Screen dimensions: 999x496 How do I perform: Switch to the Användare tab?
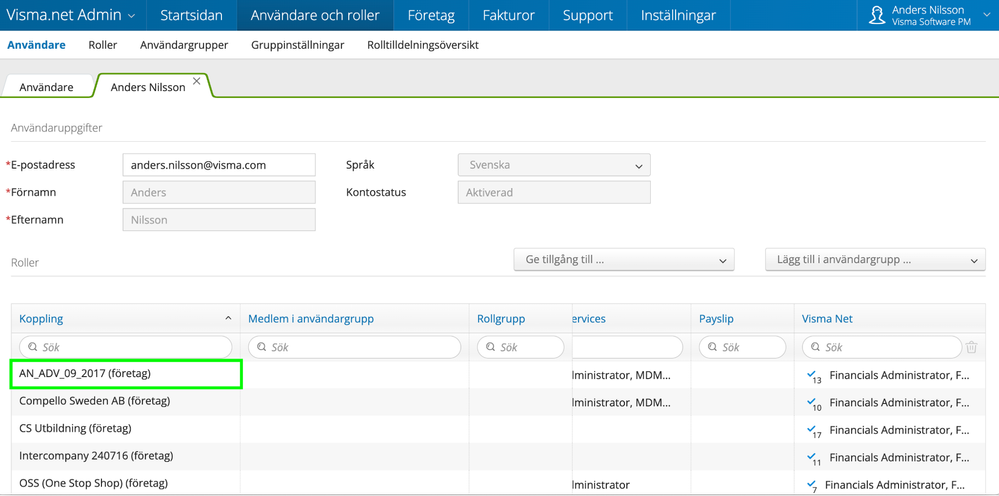(x=47, y=87)
